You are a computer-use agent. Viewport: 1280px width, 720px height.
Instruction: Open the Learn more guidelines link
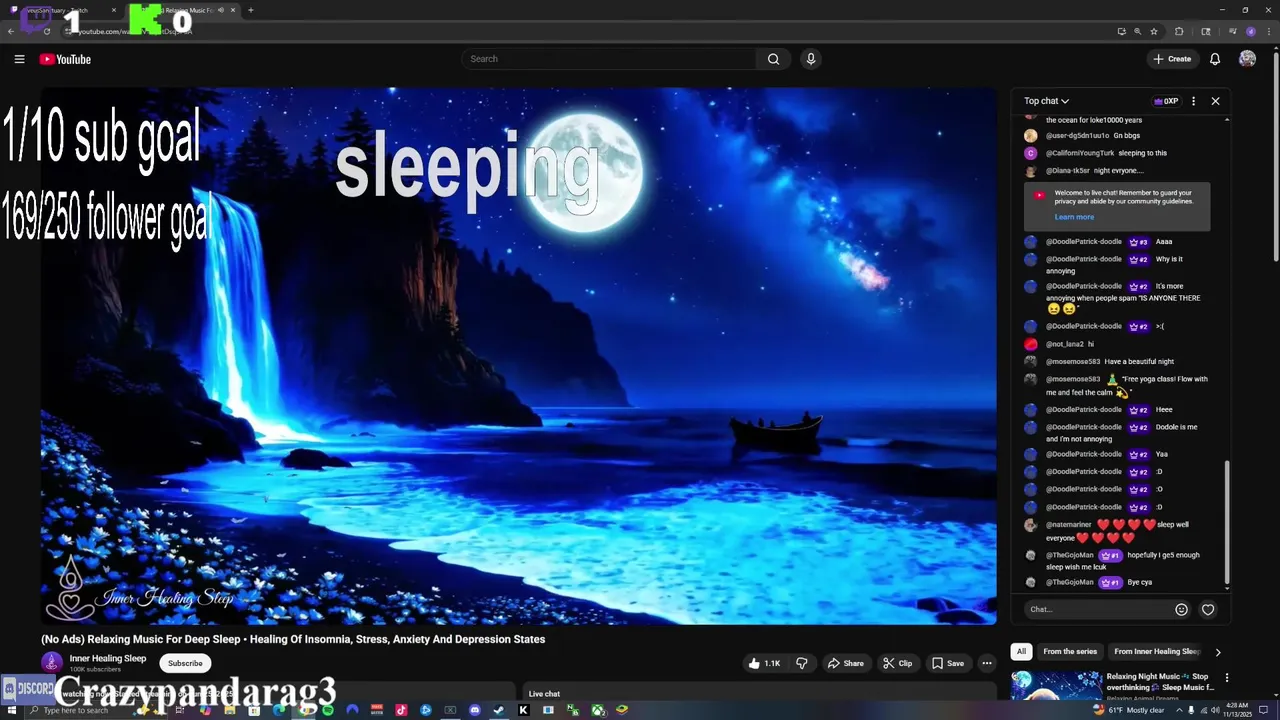[x=1074, y=217]
